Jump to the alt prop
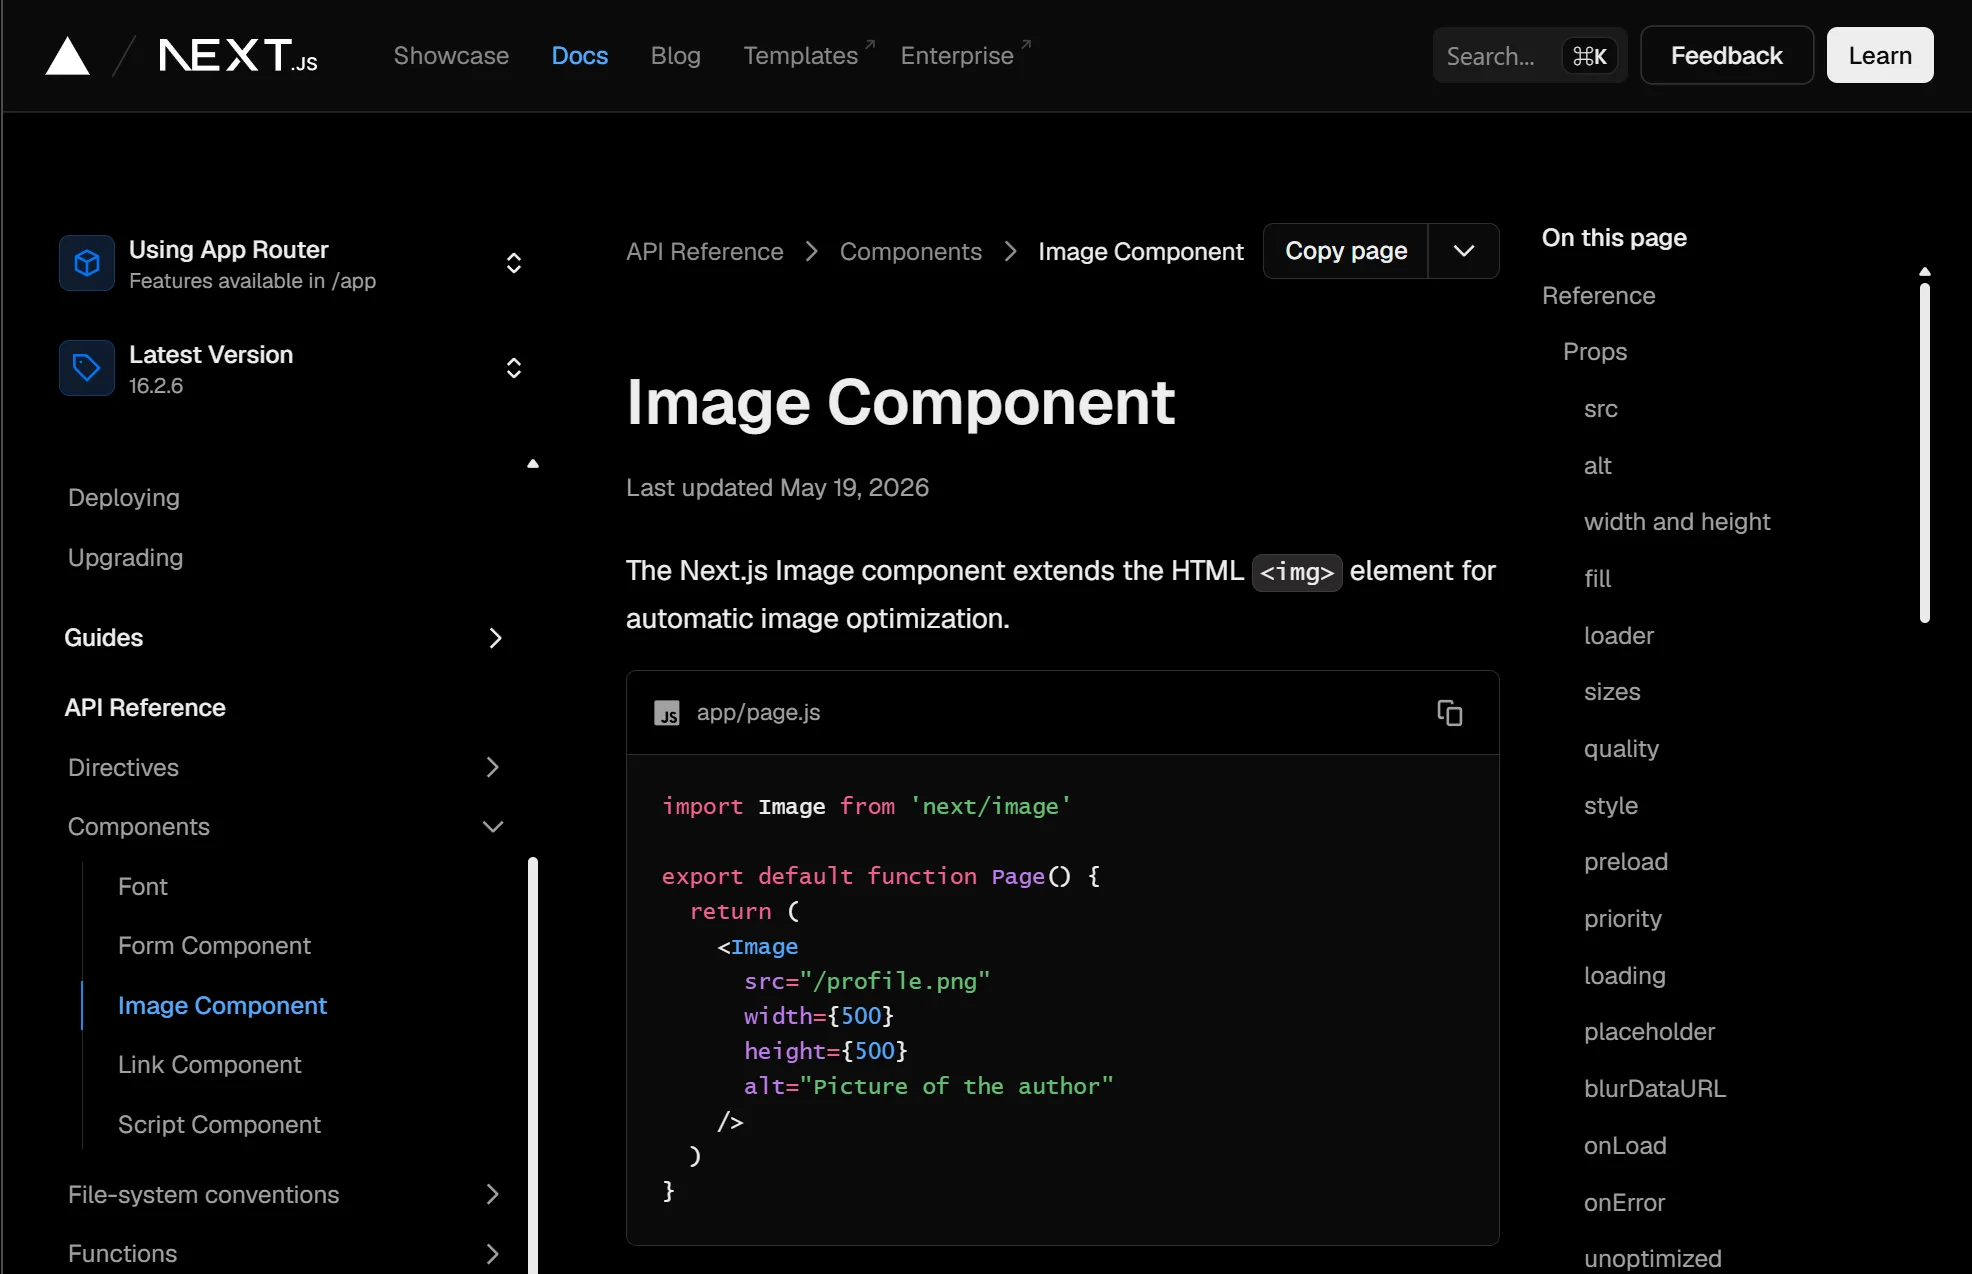Viewport: 1972px width, 1274px height. click(x=1598, y=466)
